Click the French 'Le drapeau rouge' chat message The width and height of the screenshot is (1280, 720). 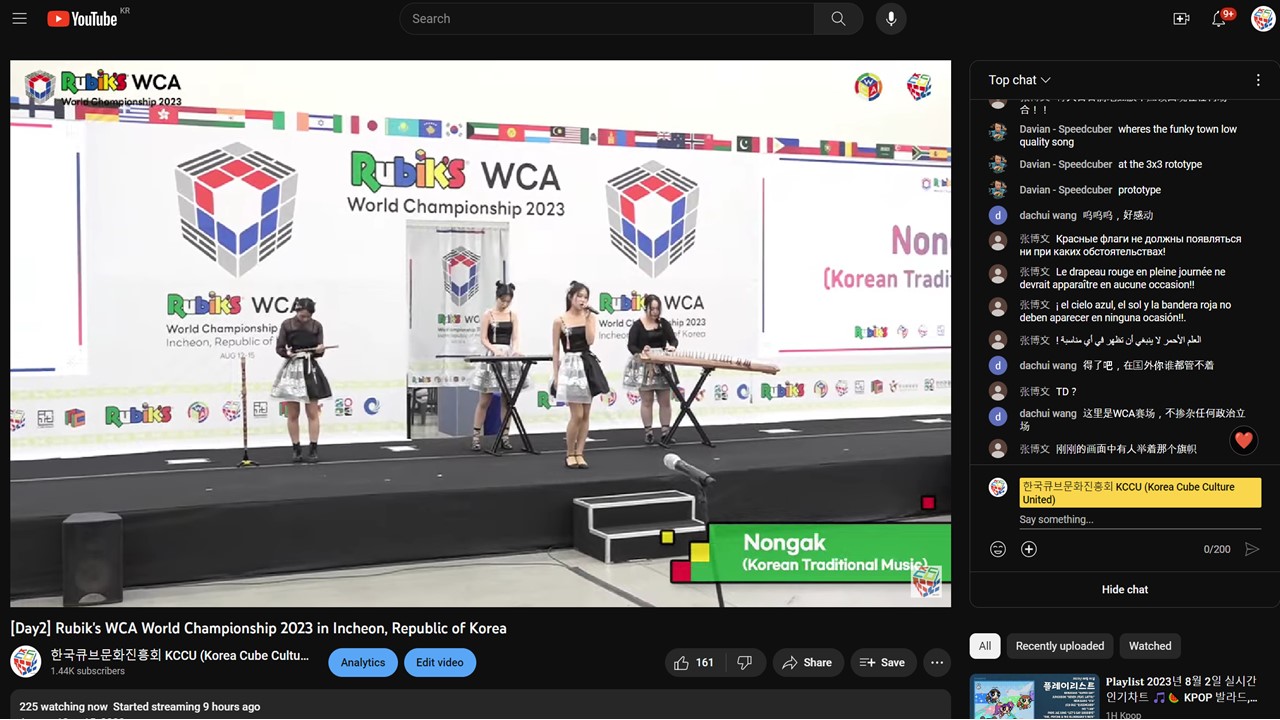point(1122,278)
